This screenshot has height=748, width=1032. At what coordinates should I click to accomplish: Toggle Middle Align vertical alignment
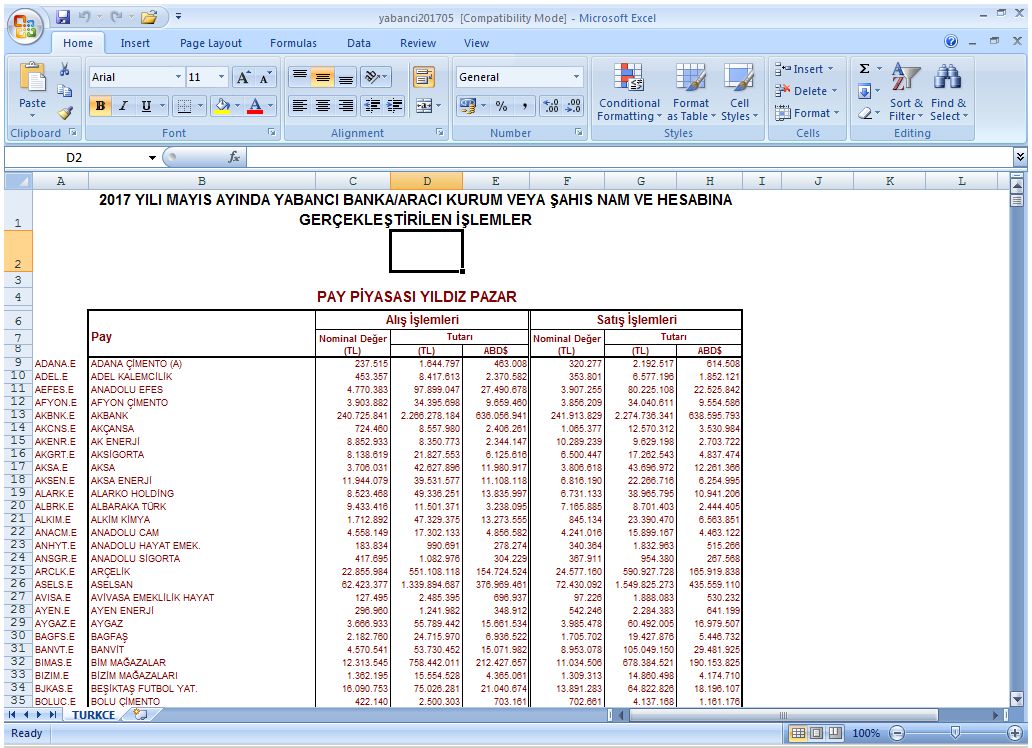(322, 78)
